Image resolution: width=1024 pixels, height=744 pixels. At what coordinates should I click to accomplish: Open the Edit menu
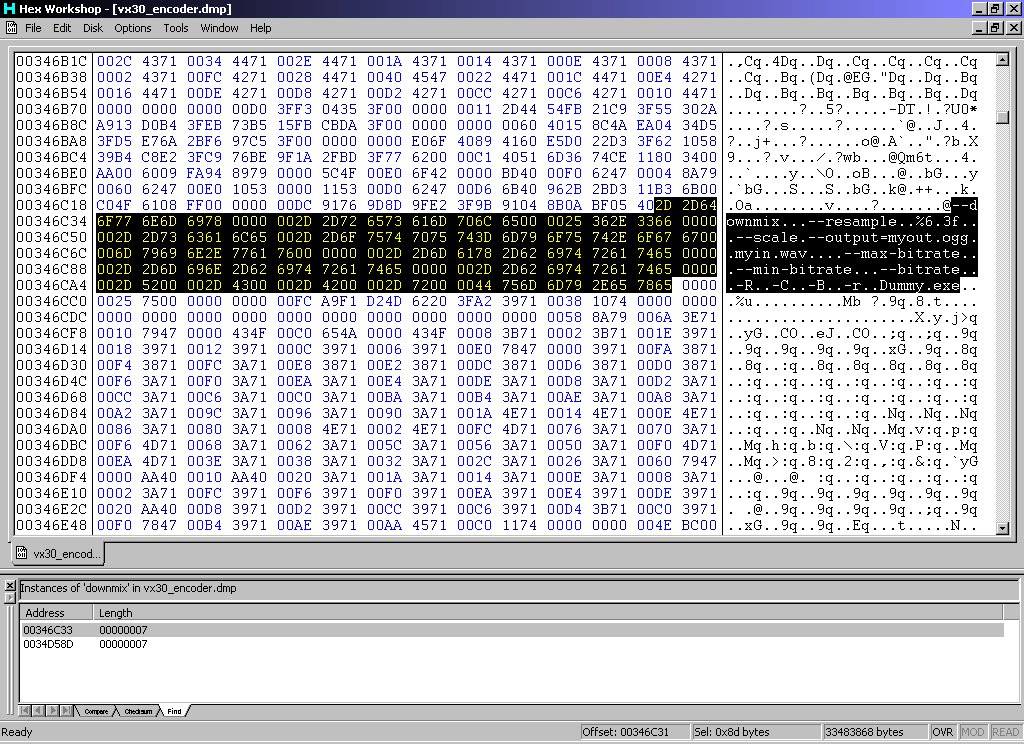pyautogui.click(x=62, y=28)
